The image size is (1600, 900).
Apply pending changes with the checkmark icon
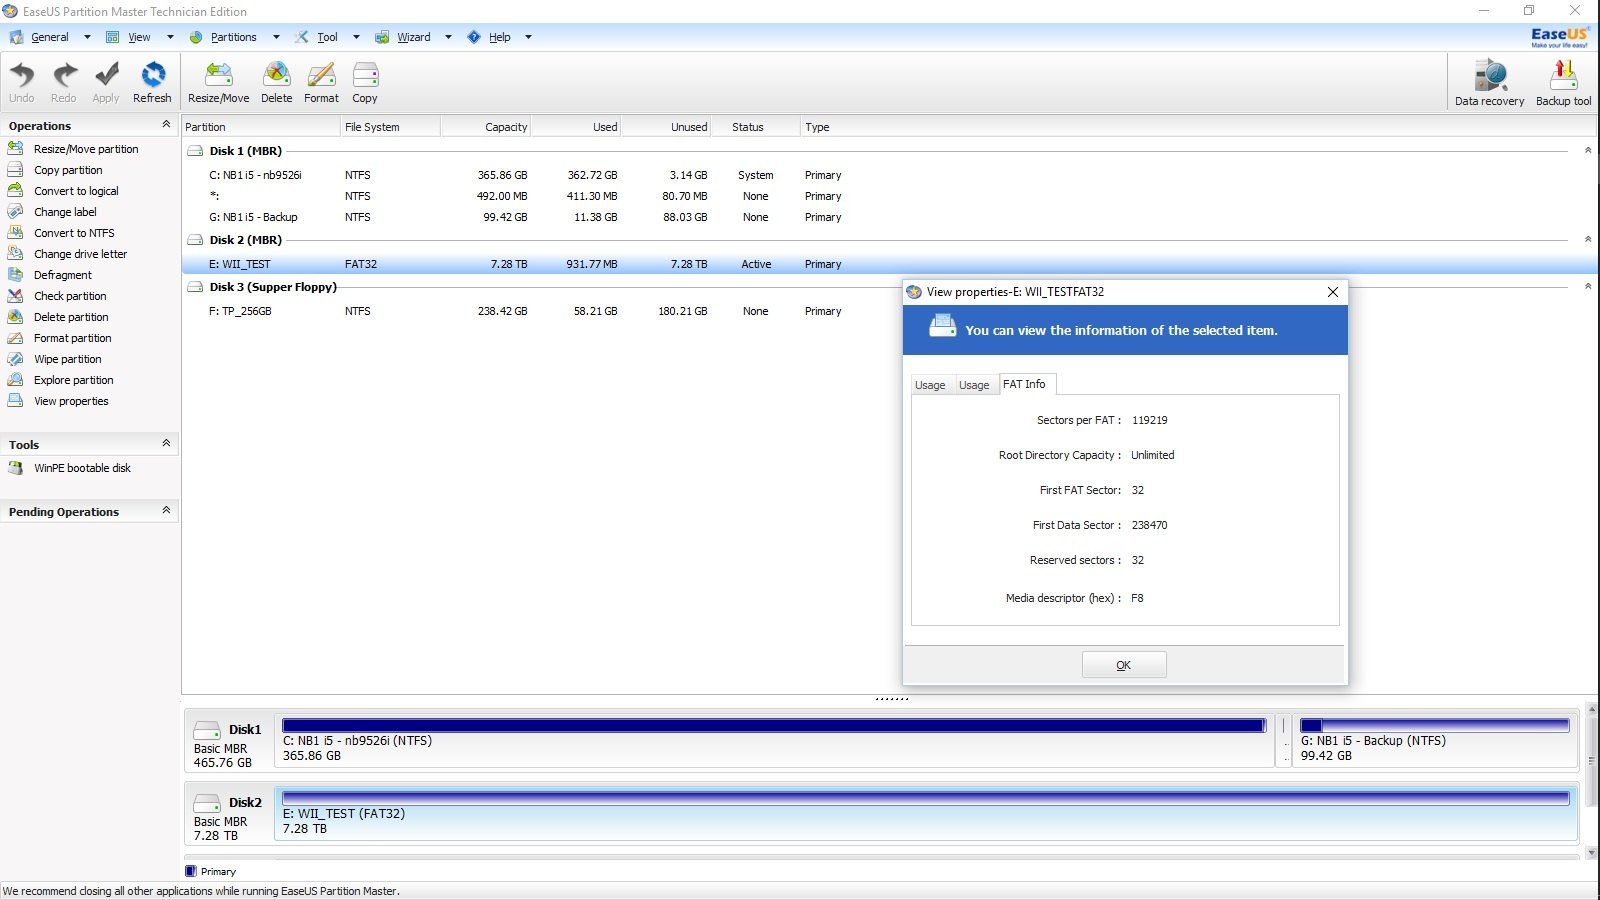pos(106,76)
